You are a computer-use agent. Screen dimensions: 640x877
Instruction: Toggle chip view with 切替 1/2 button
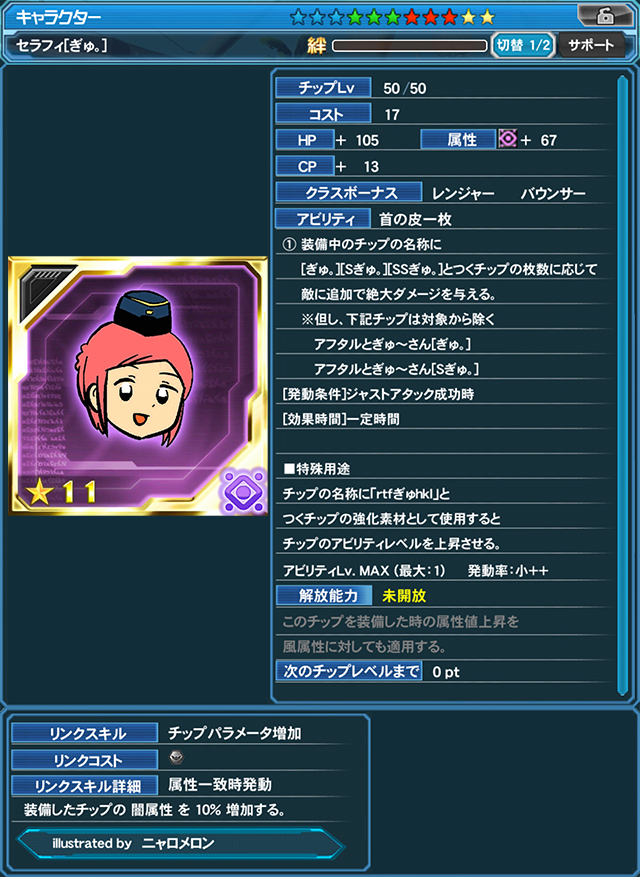pos(523,46)
